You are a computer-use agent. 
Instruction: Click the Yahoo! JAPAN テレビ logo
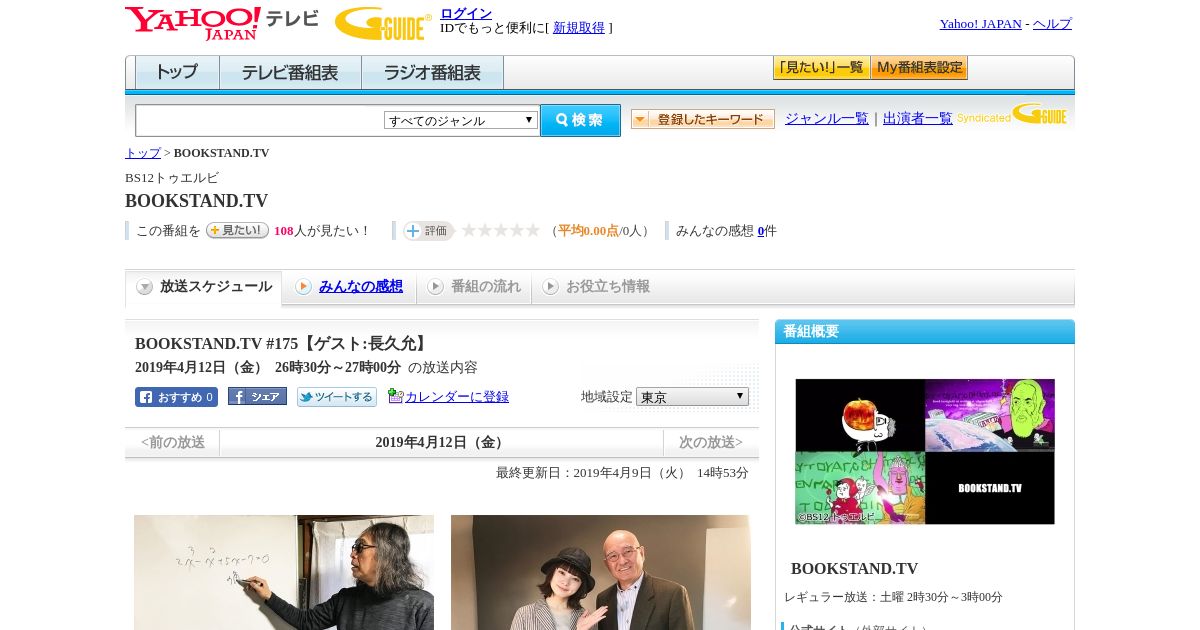221,23
